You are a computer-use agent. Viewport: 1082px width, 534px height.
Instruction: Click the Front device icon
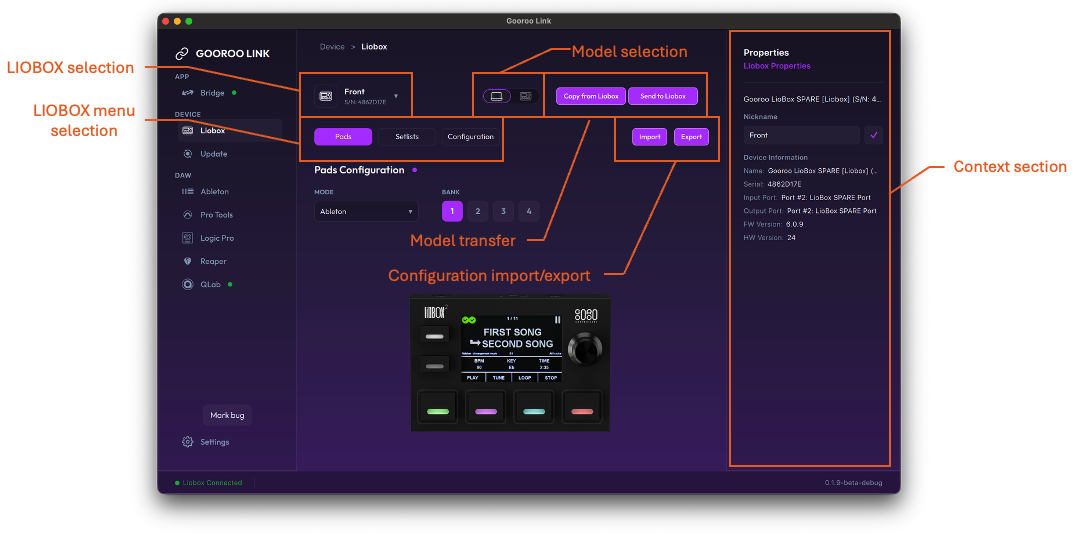(x=326, y=96)
